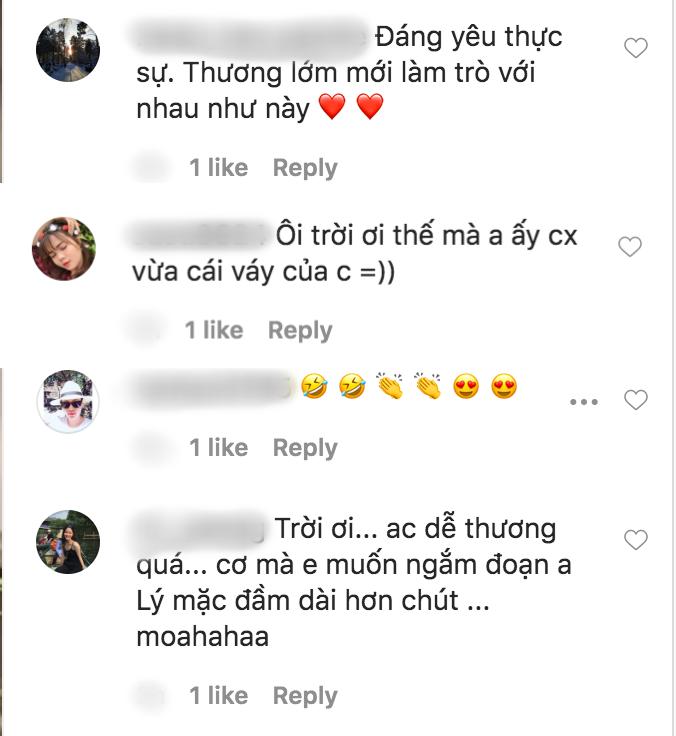Like the 'Trời ơi... ac dễ thương' comment
Image resolution: width=676 pixels, height=736 pixels.
tap(636, 539)
